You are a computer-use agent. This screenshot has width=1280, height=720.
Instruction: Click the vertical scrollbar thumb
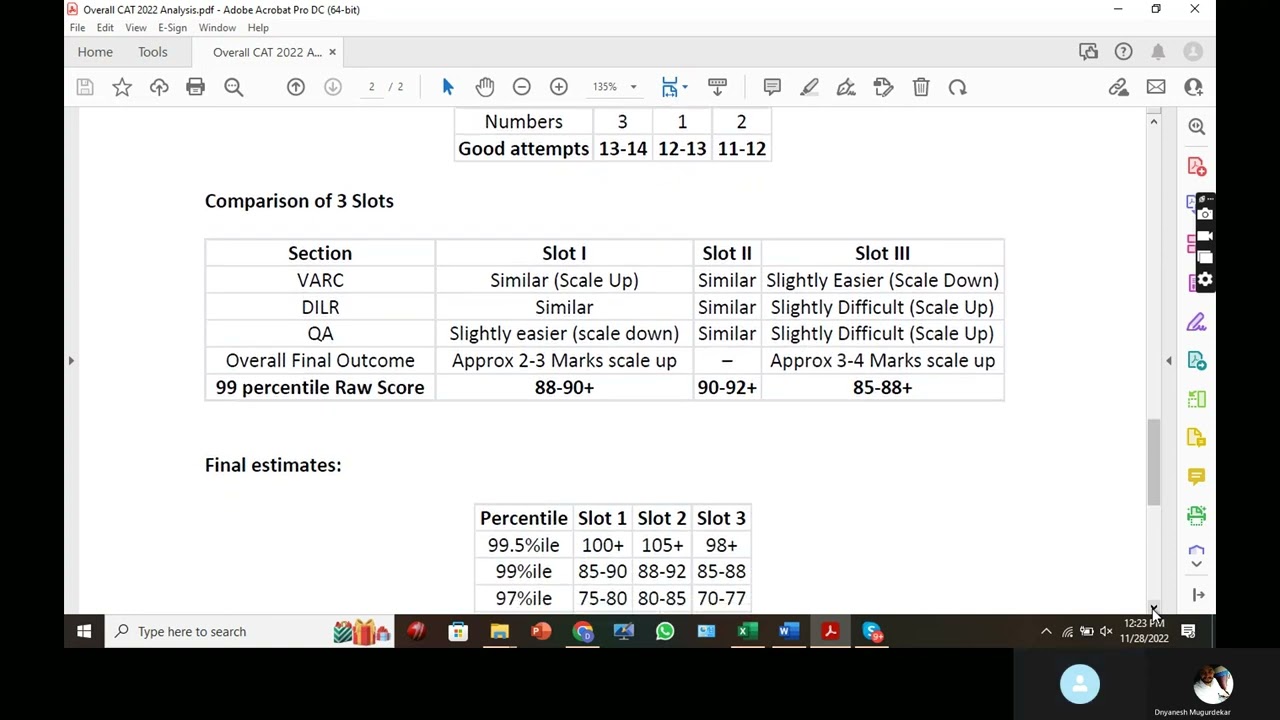(1153, 461)
